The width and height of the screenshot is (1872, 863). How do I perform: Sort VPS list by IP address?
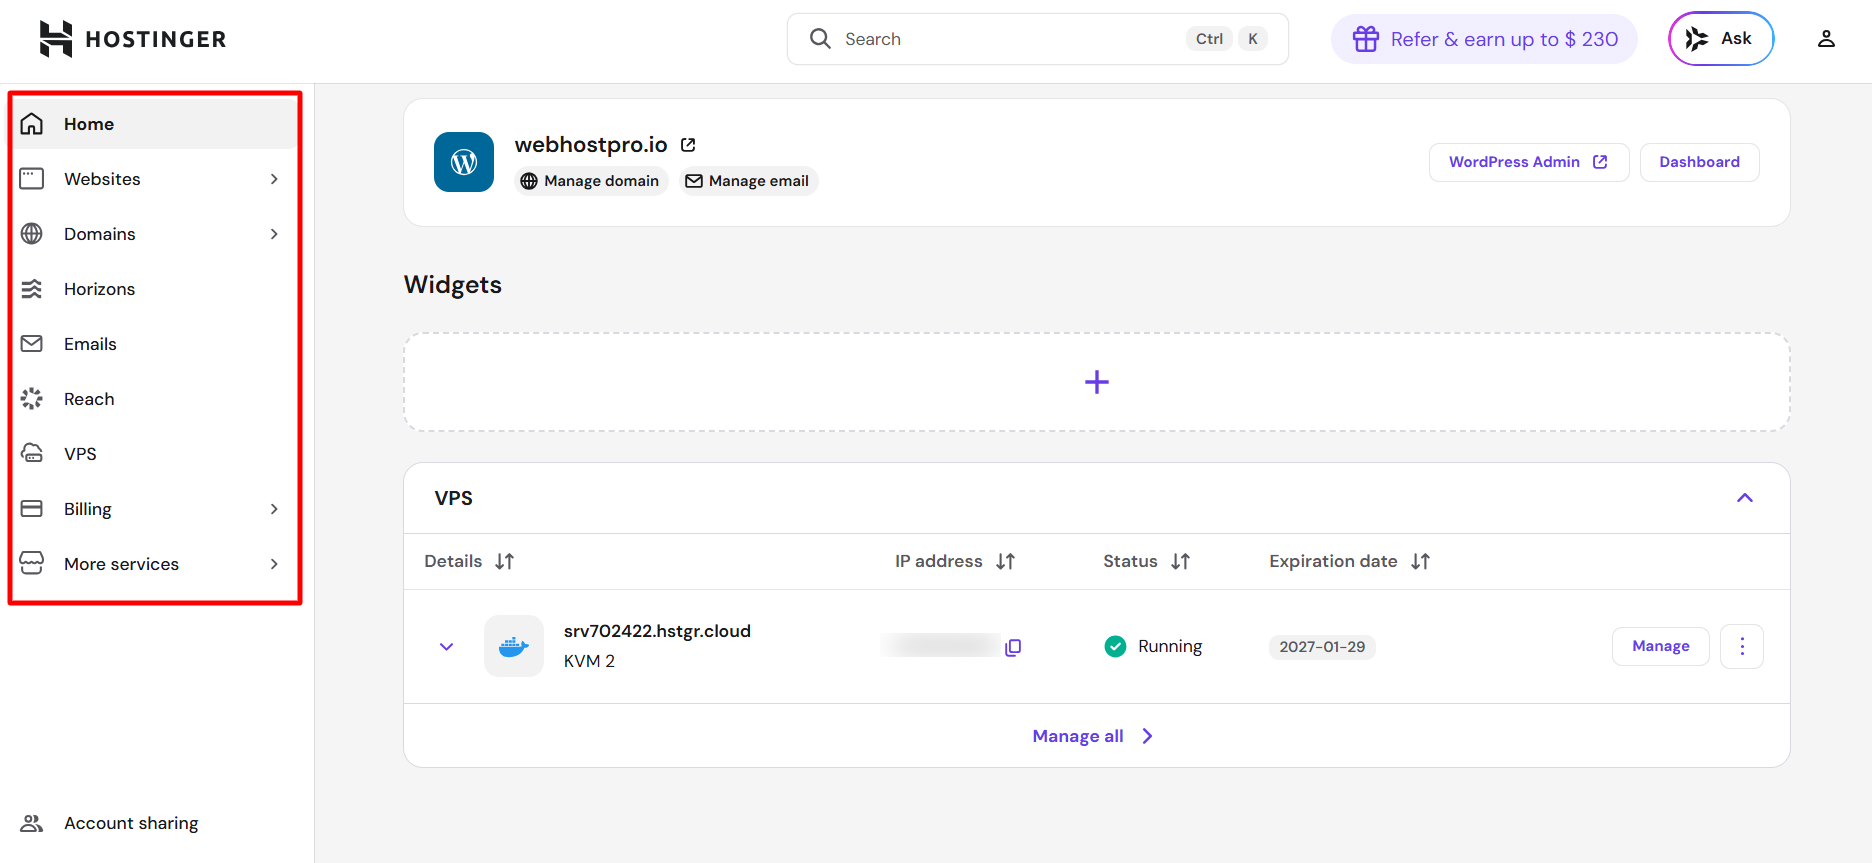pos(1006,562)
